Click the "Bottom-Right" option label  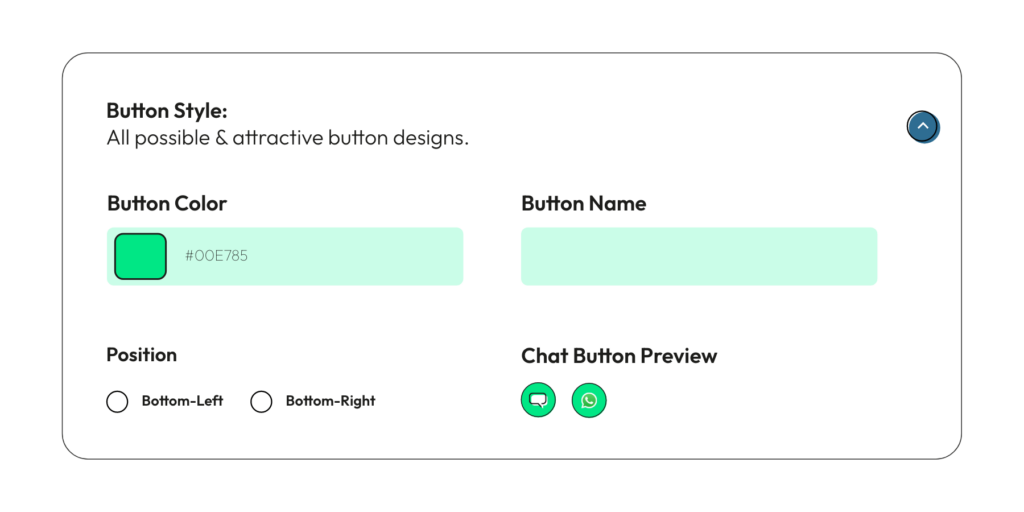[x=330, y=401]
